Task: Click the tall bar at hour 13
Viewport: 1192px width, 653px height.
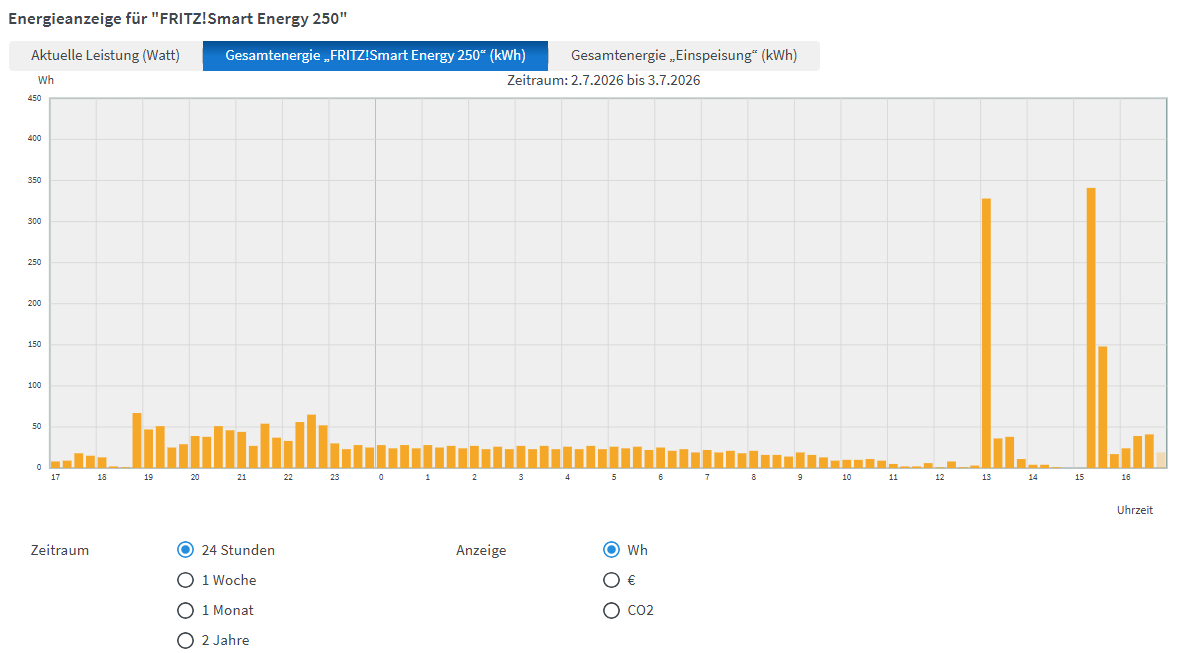Action: [x=986, y=333]
